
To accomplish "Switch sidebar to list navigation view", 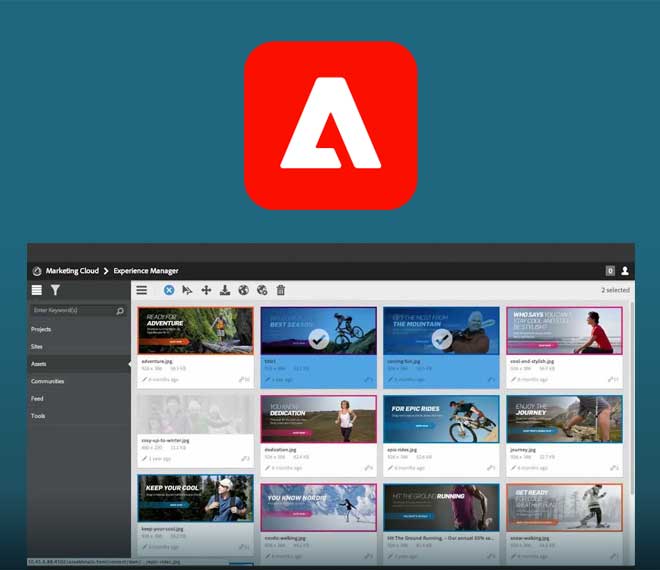I will pos(37,290).
